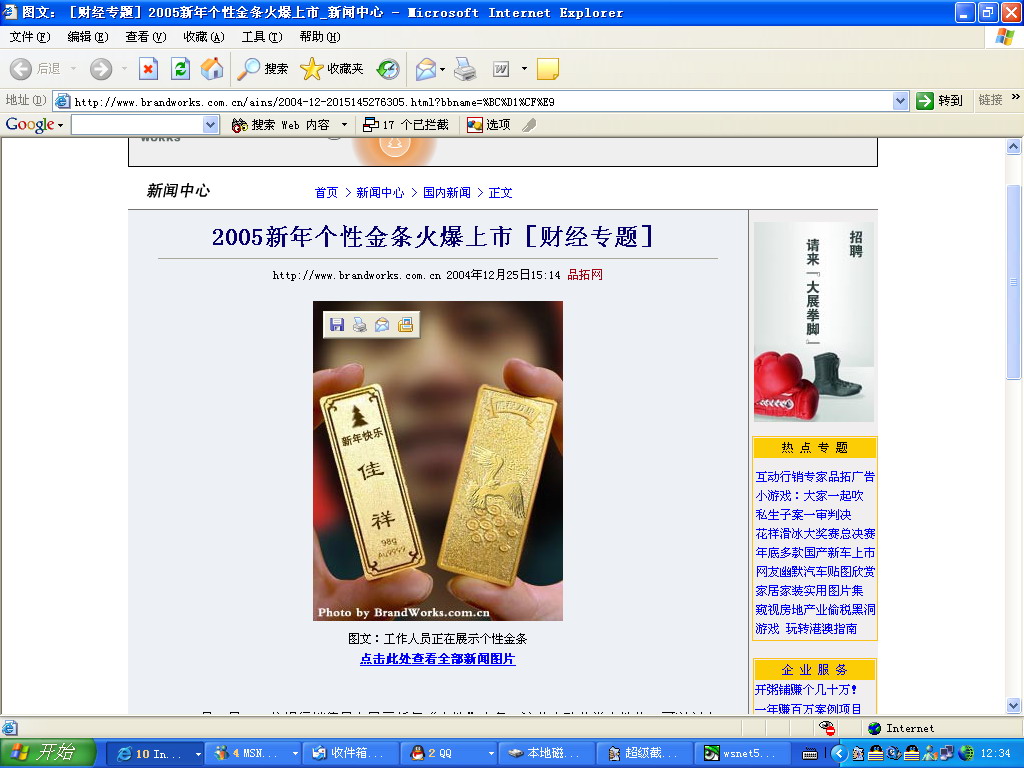
Task: Go to the Home page
Action: pos(212,69)
